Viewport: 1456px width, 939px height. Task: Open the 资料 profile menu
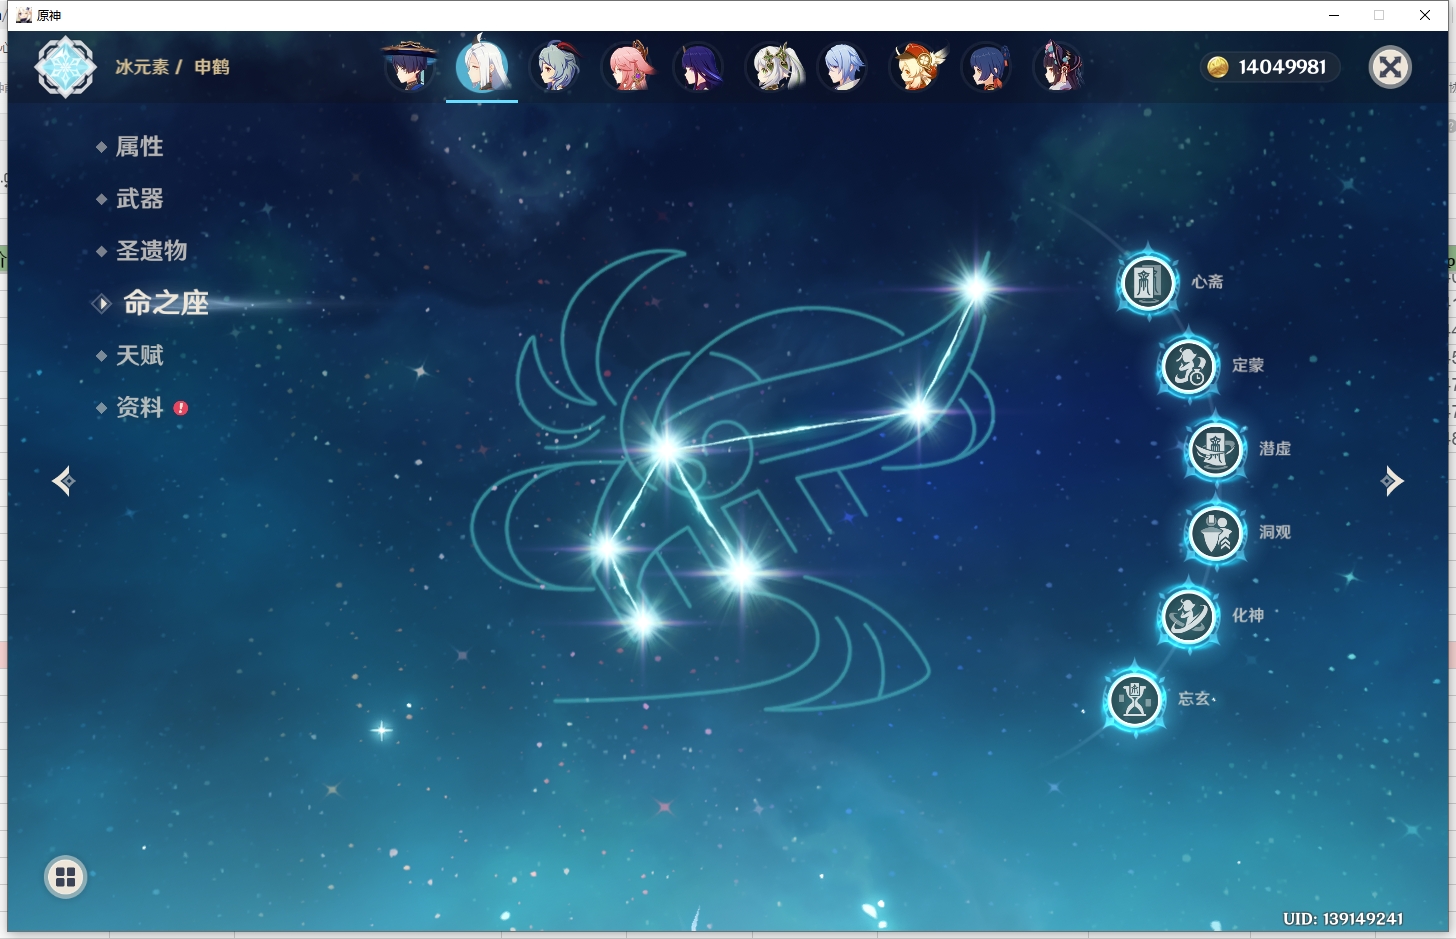[139, 408]
